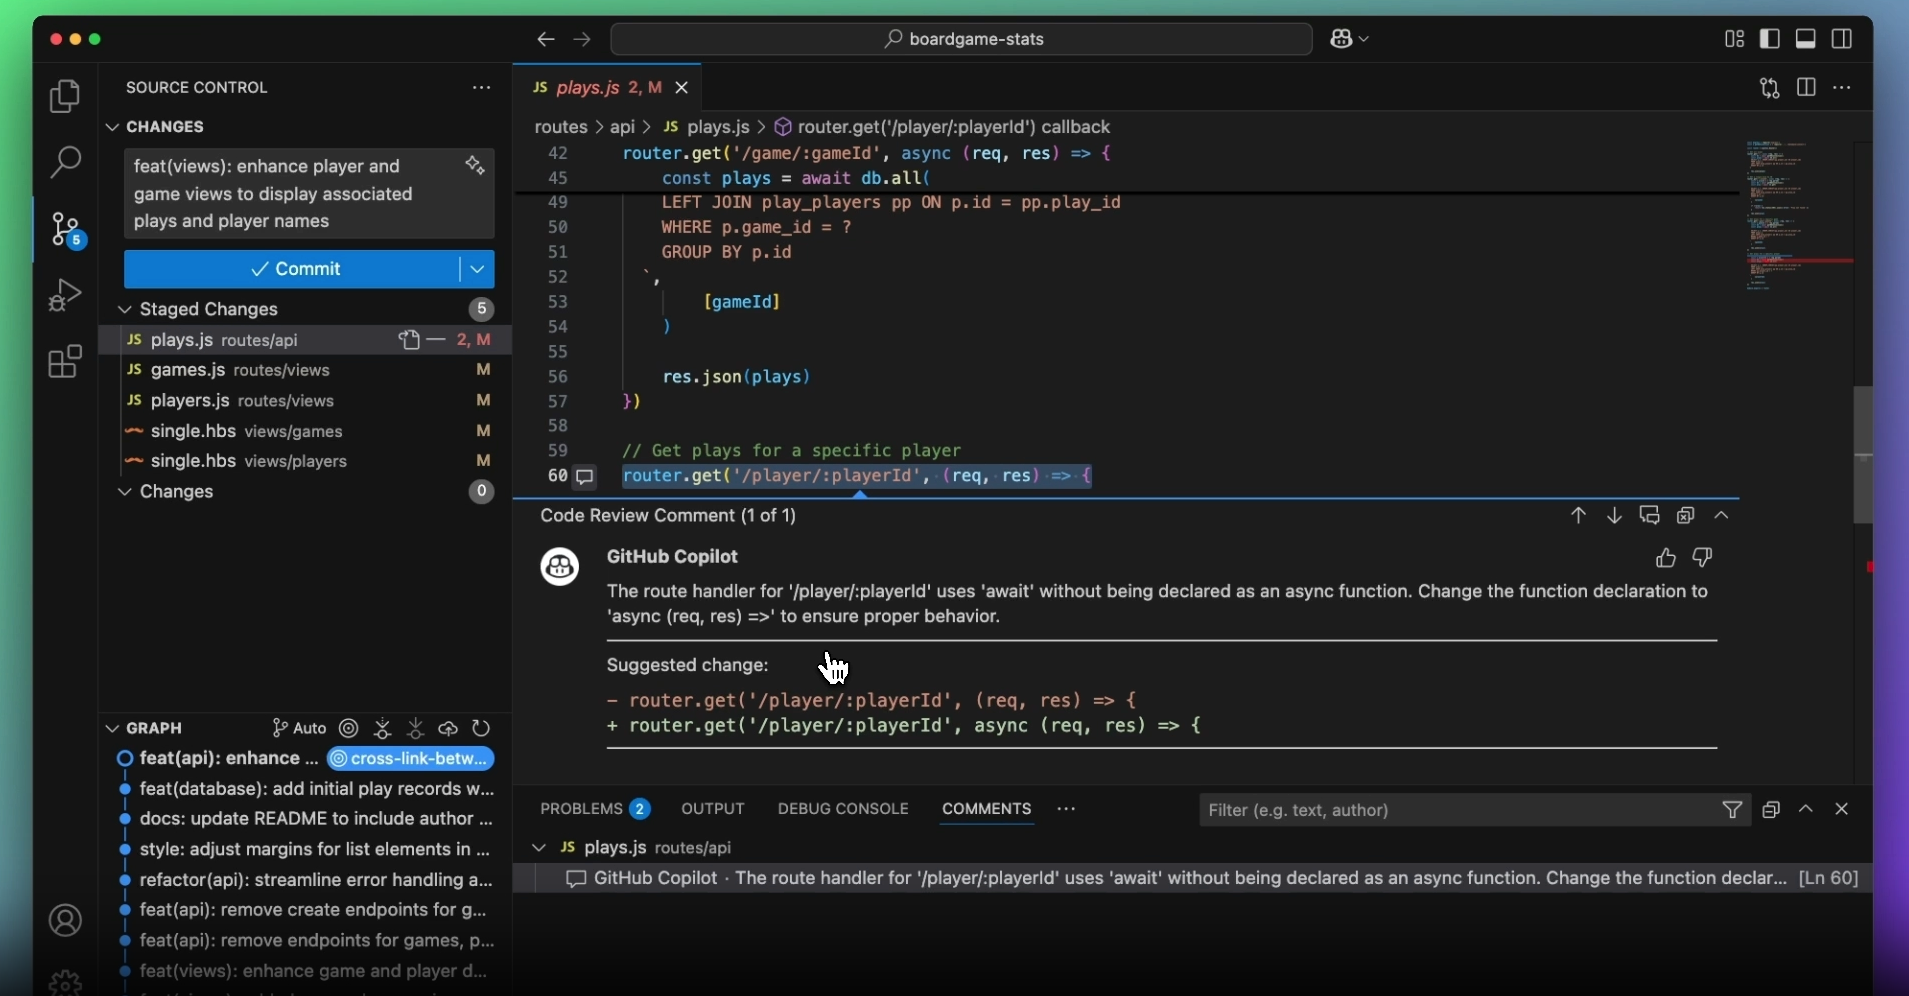Viewport: 1909px width, 996px height.
Task: Generate commit message with sparkle icon
Action: coord(475,166)
